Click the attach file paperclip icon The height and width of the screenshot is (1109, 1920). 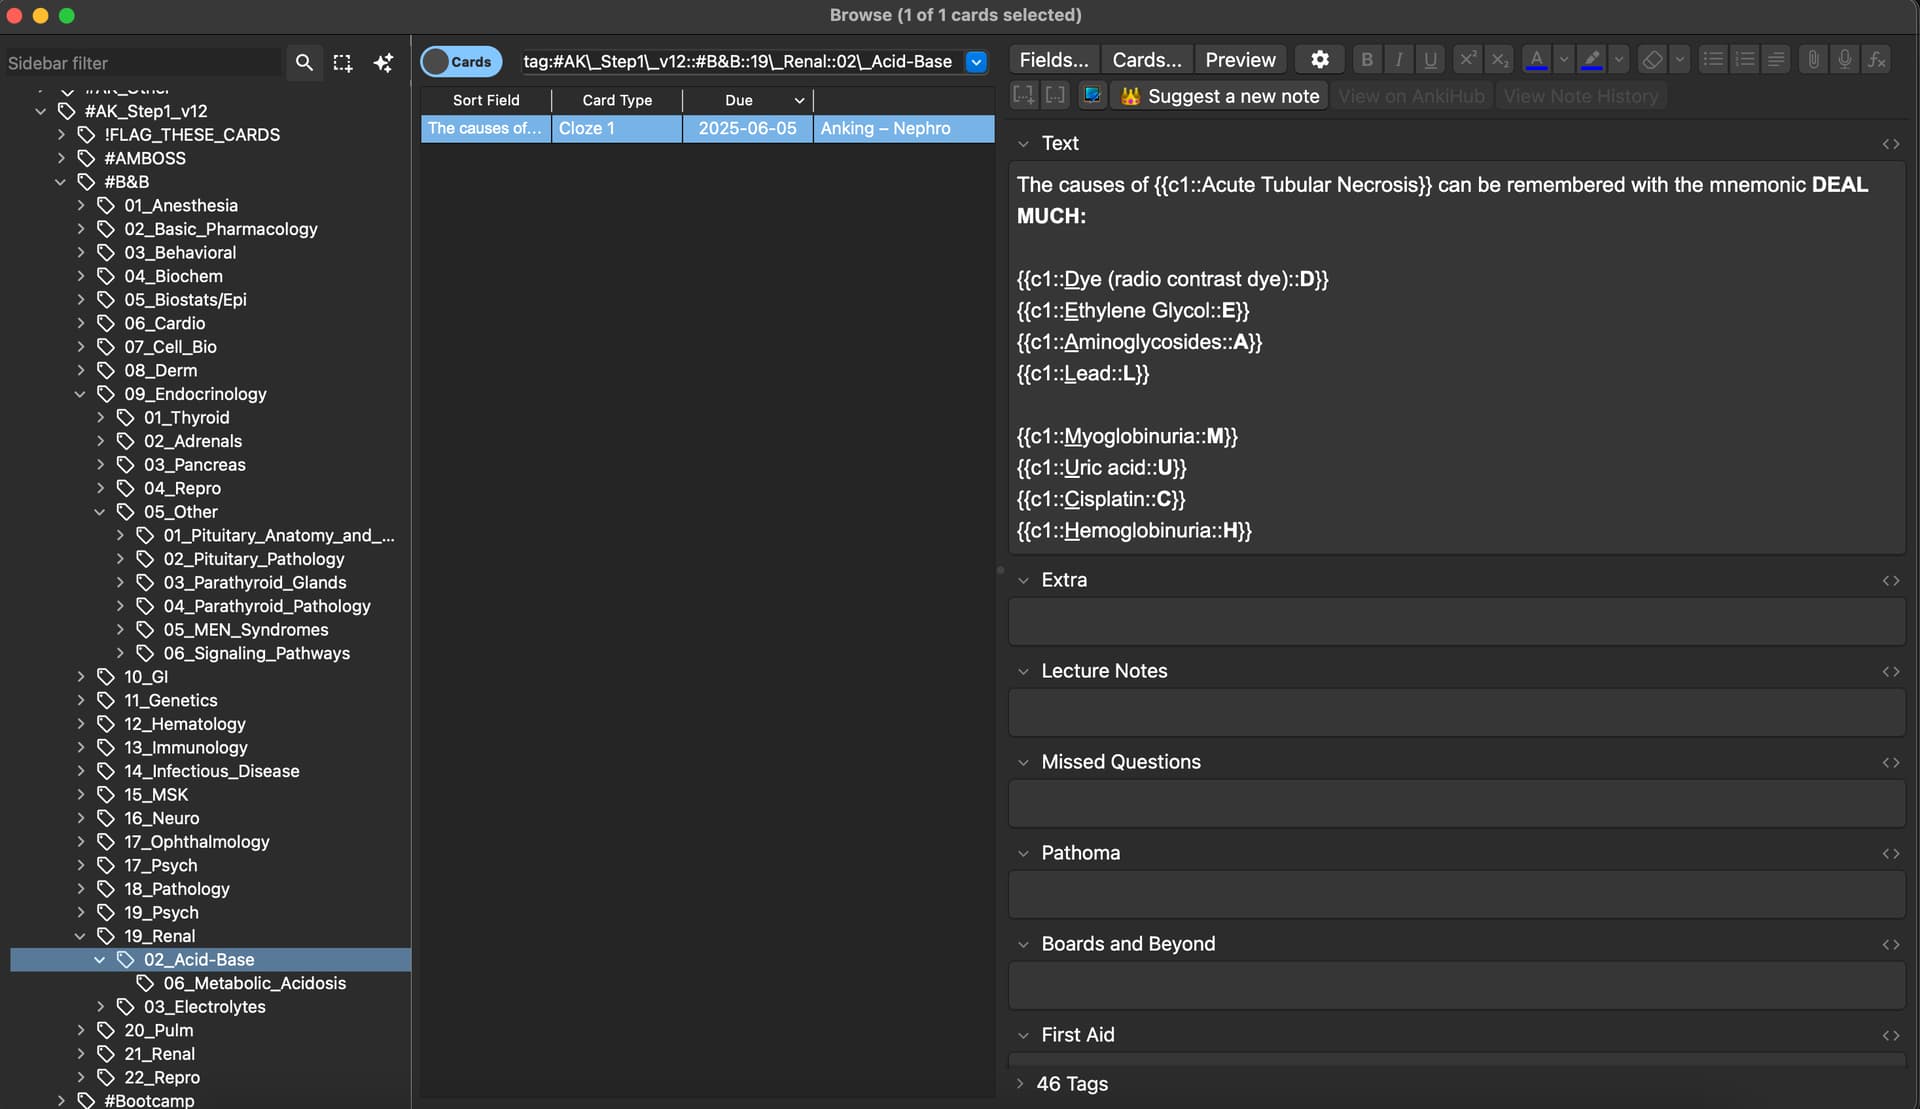[x=1812, y=60]
